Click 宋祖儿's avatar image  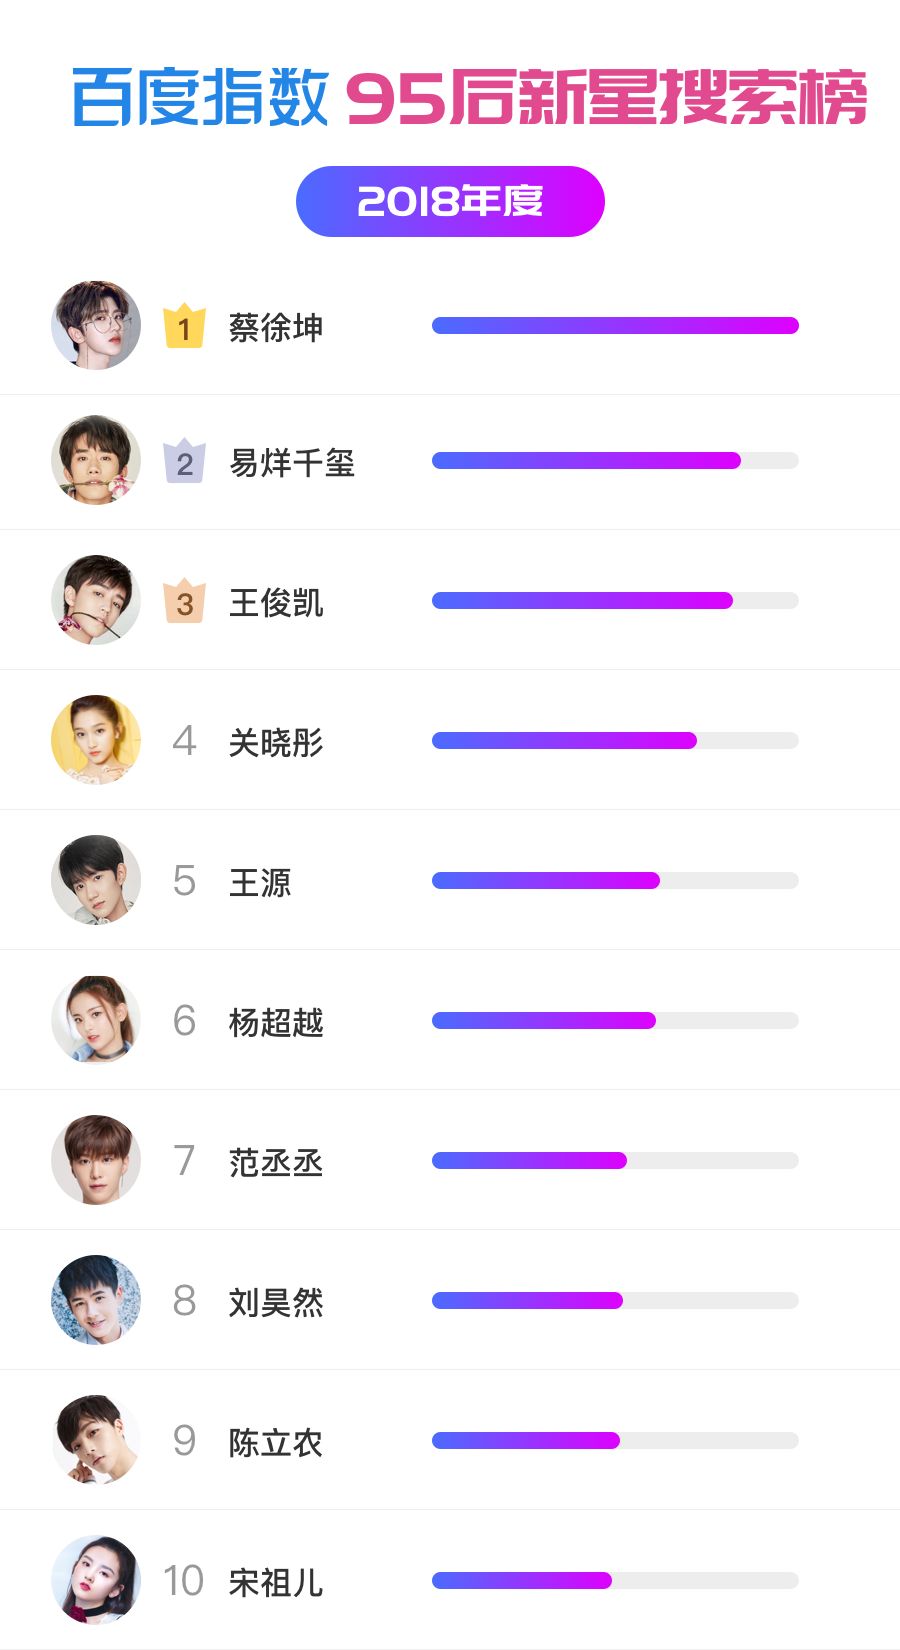tap(96, 1580)
